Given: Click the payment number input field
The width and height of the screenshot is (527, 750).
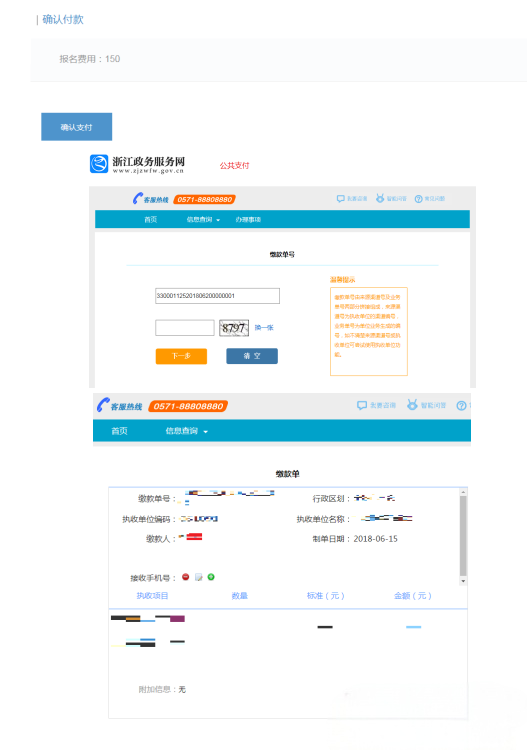Looking at the screenshot, I should coord(218,296).
